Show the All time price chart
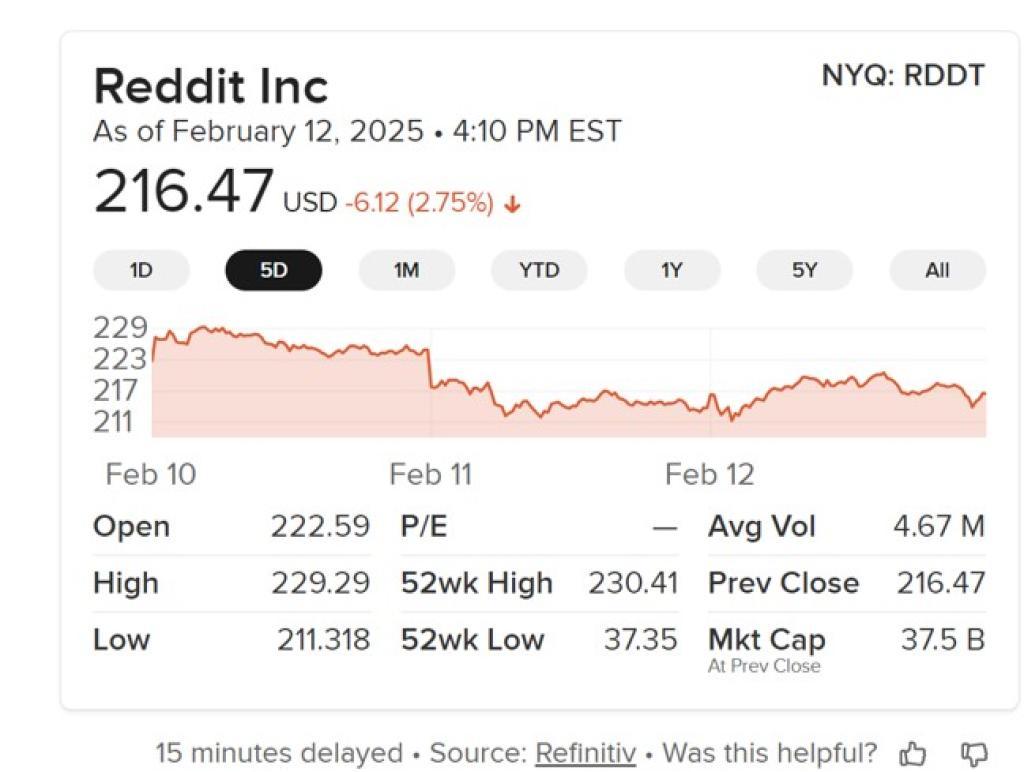 (937, 270)
